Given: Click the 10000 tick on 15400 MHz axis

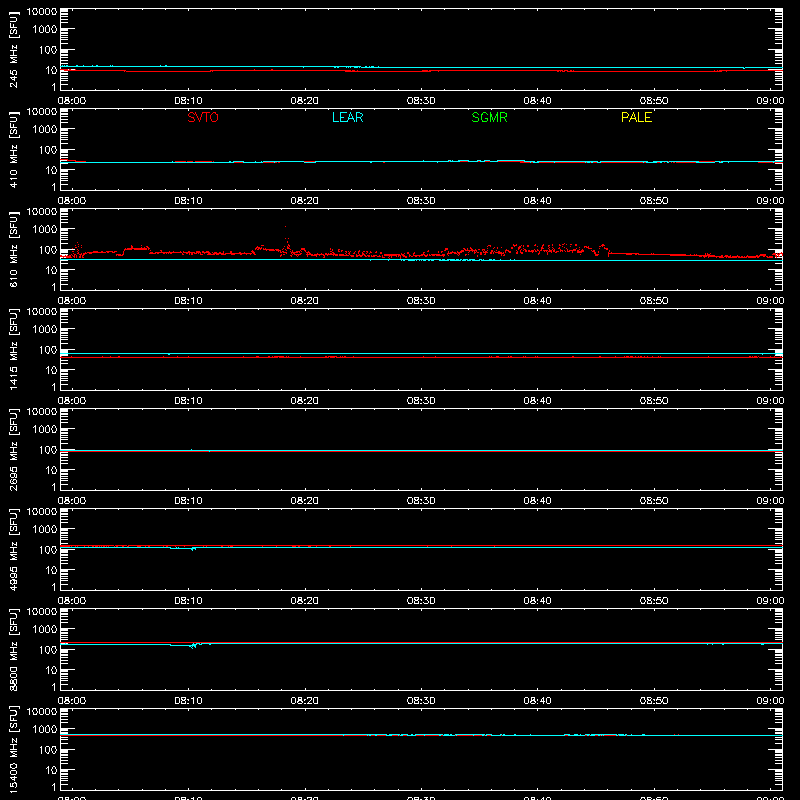Looking at the screenshot, I should pos(42,712).
